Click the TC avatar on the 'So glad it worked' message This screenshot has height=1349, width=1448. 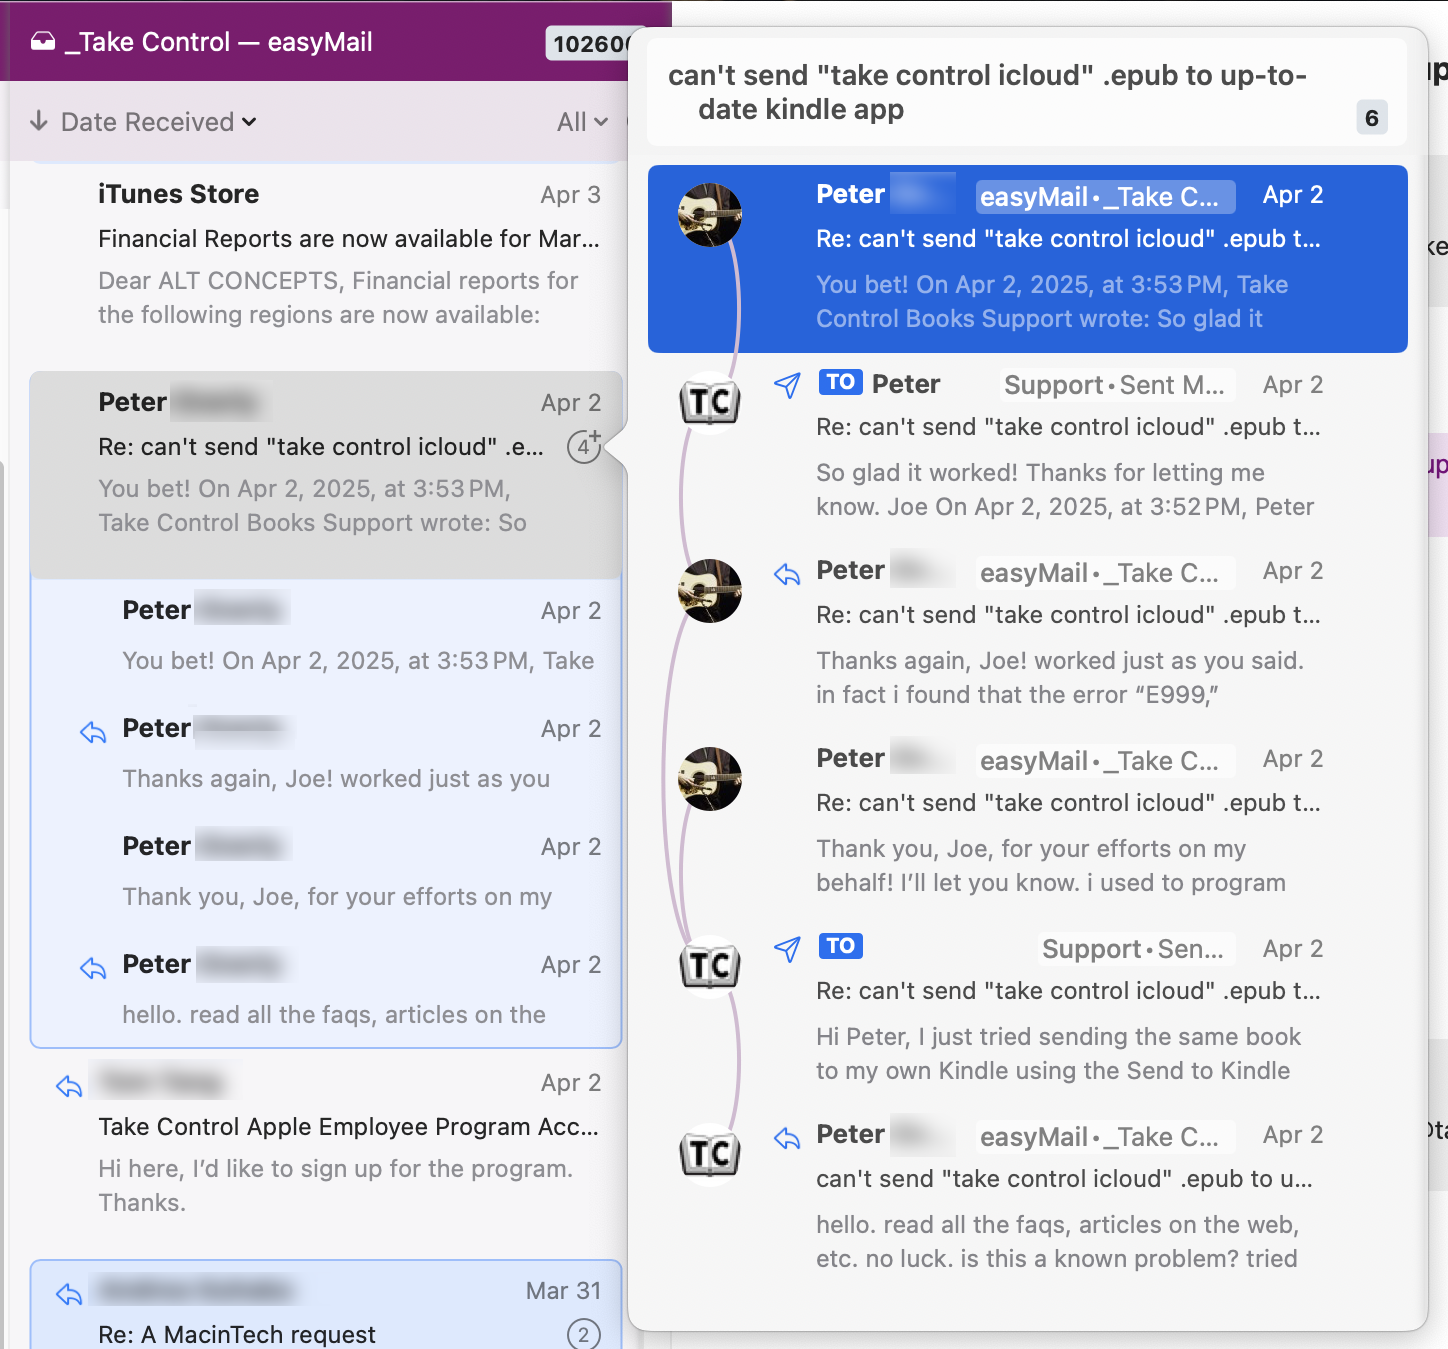pos(710,402)
